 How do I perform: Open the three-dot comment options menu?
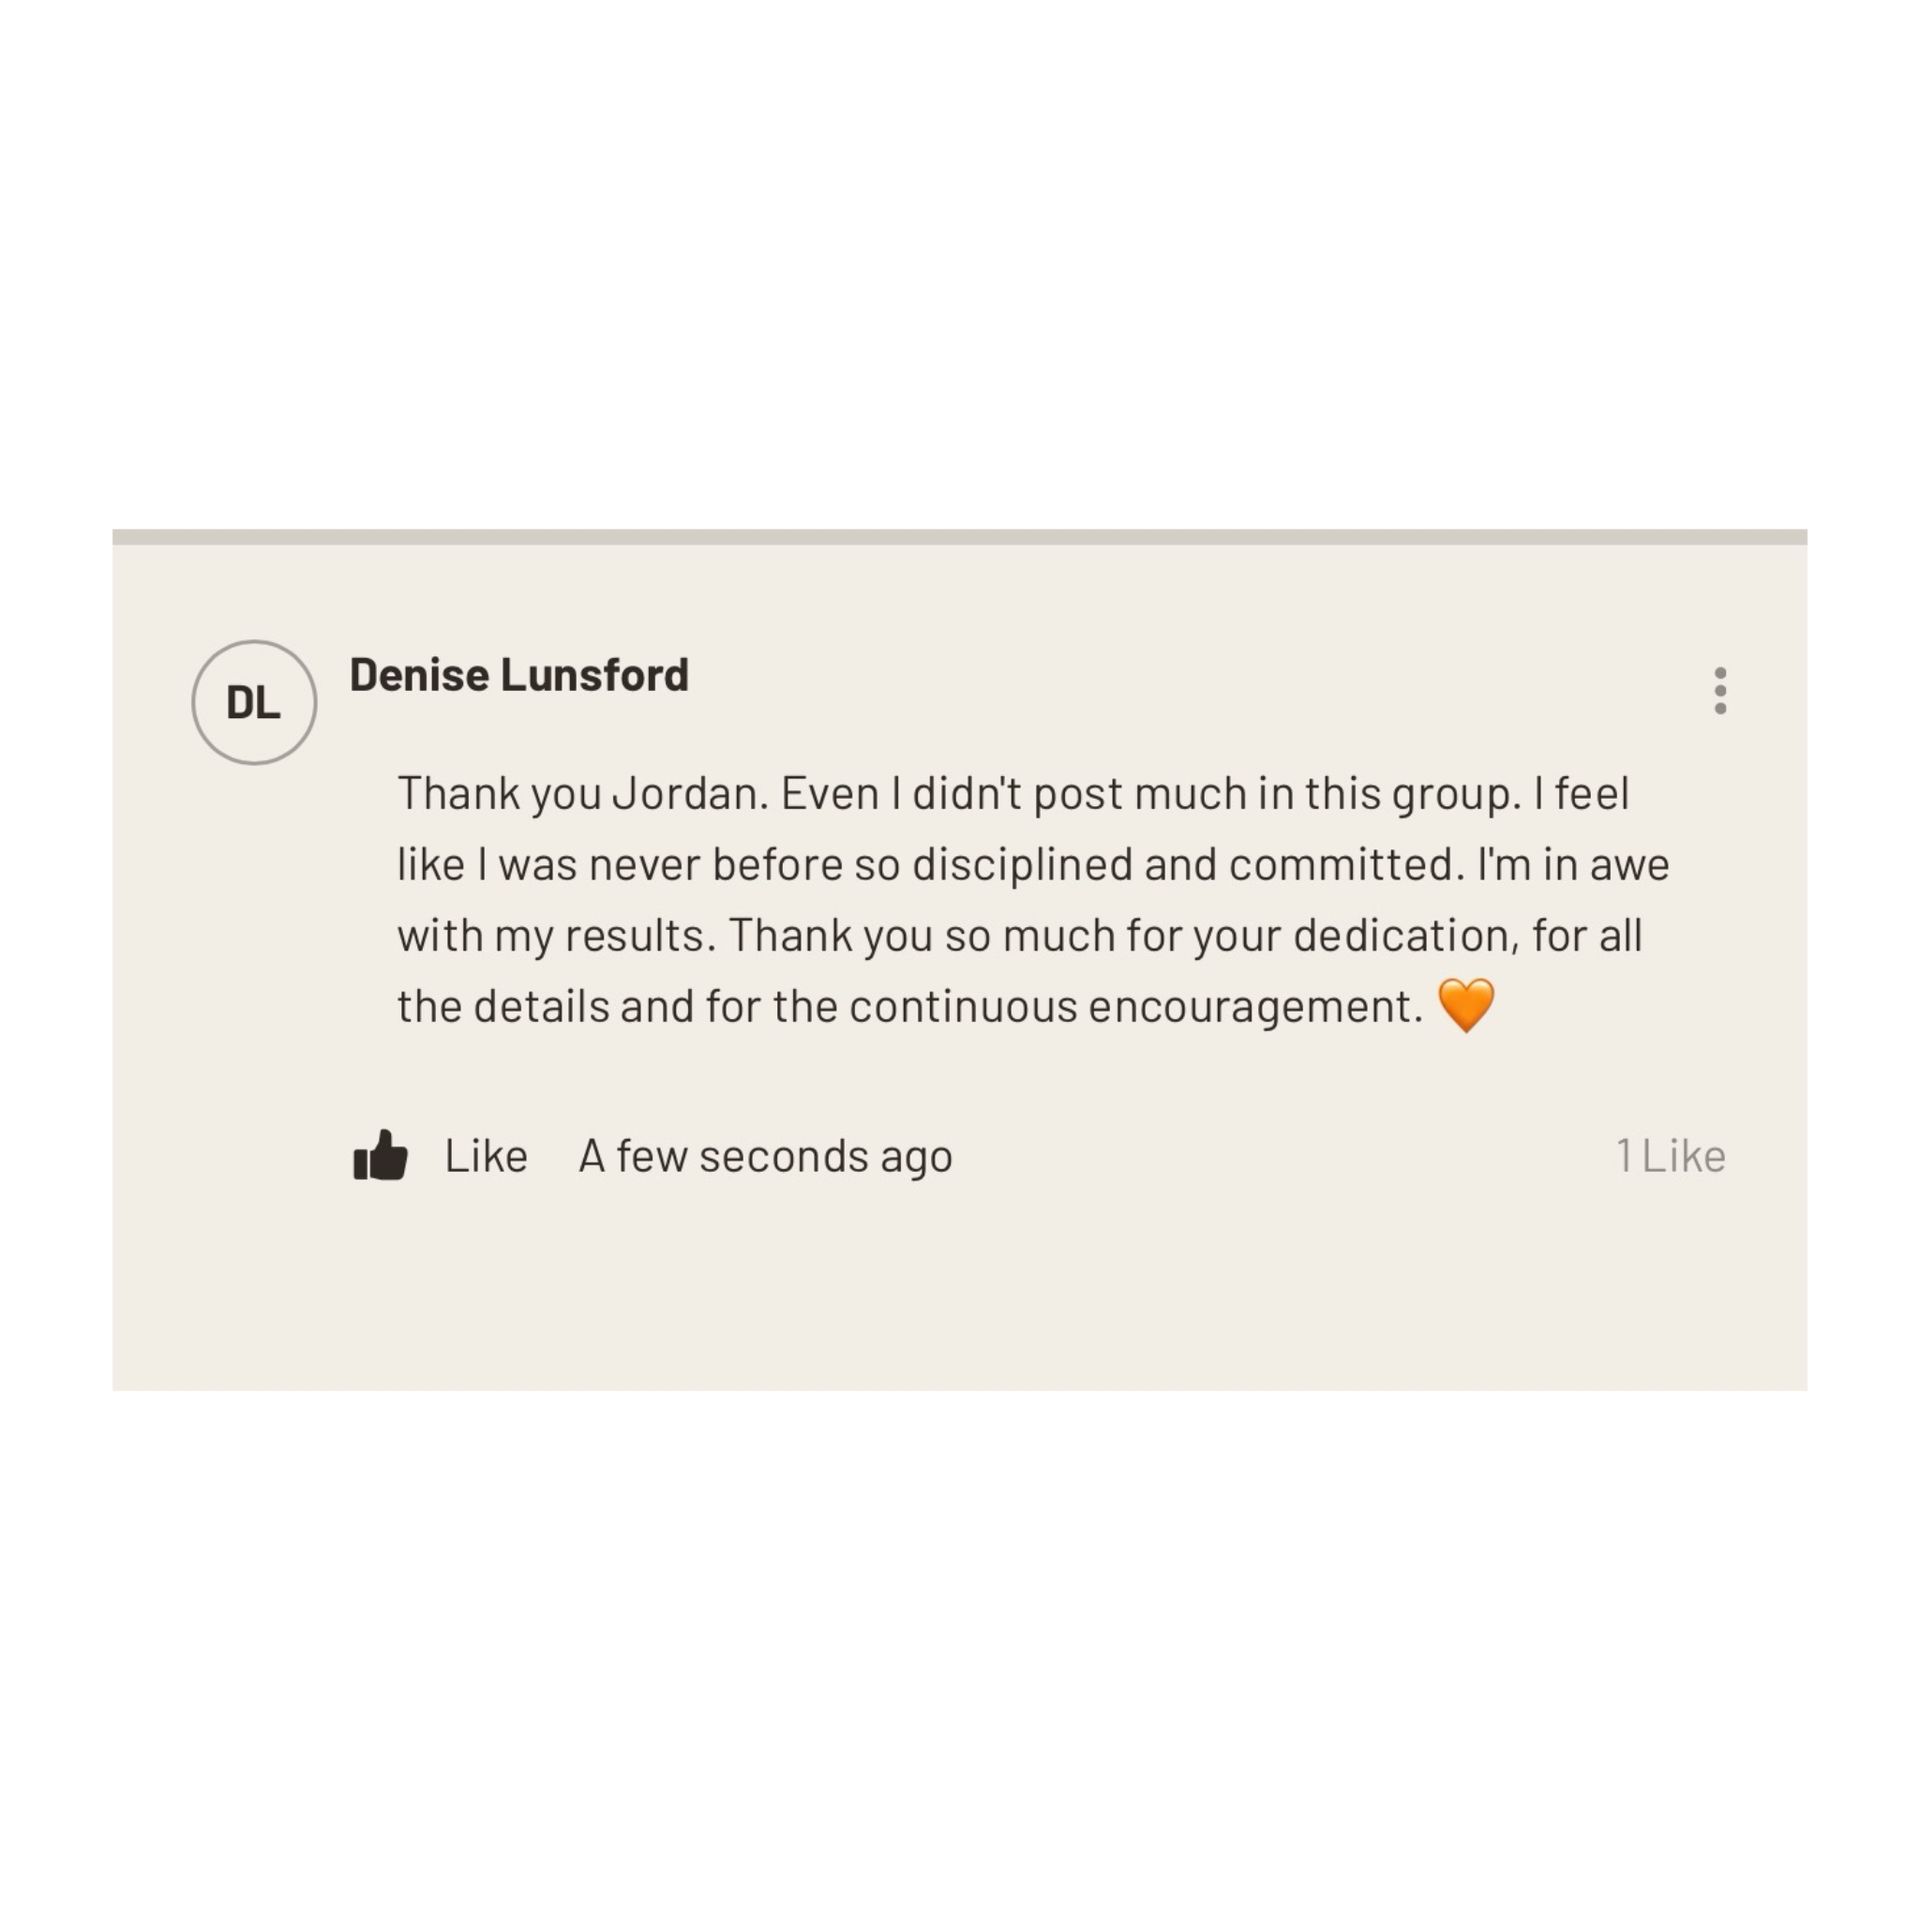pos(1720,691)
